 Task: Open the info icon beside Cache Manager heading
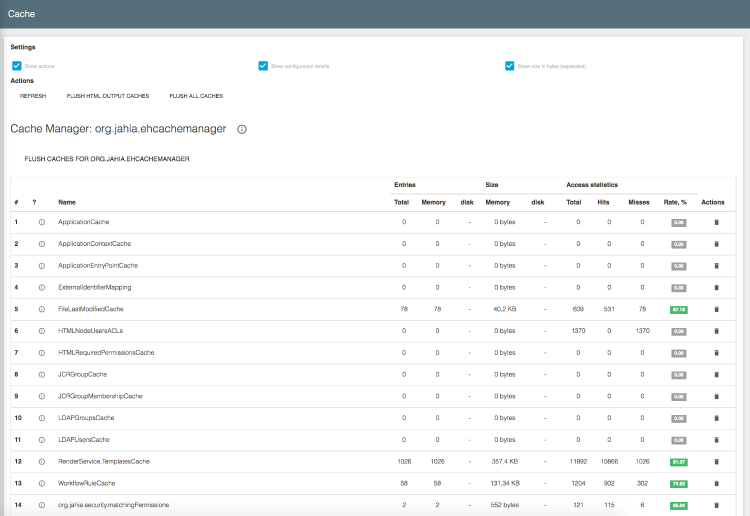242,129
